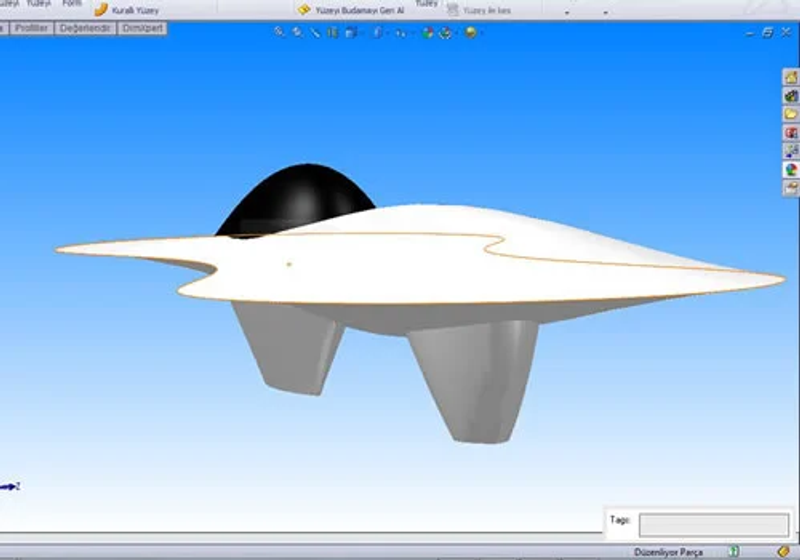The height and width of the screenshot is (560, 800).
Task: Click Zoom to Fit magnifier in view toolbar
Action: (x=279, y=33)
